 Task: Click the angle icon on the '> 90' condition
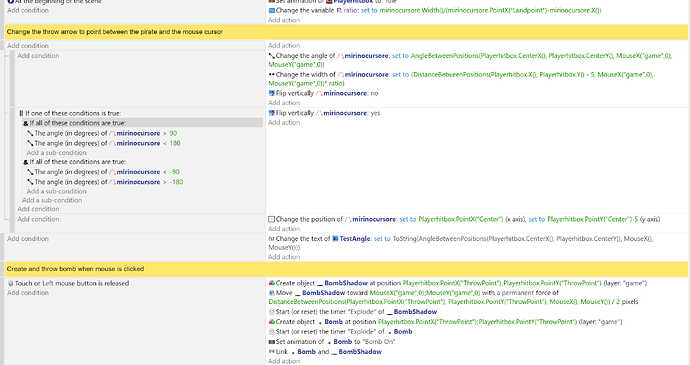30,133
